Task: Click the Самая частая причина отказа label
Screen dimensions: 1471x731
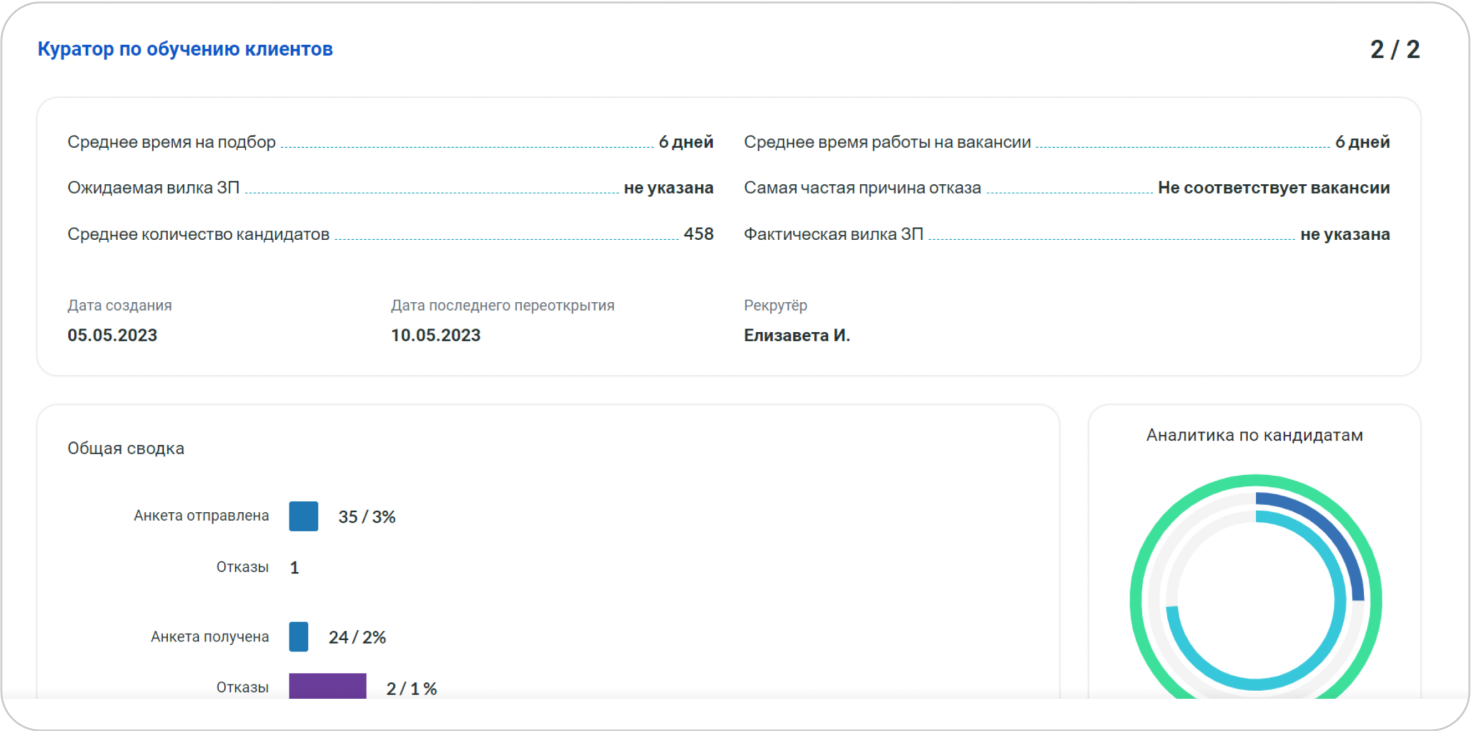Action: 862,188
